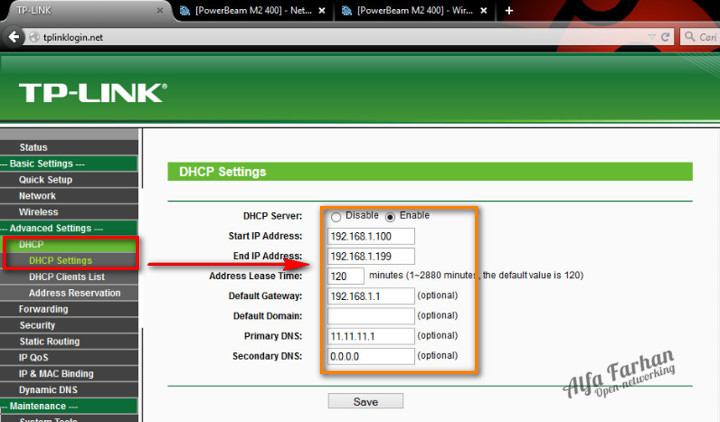
Task: Switch to PowerBeam M2 400 Wir tab
Action: [415, 11]
